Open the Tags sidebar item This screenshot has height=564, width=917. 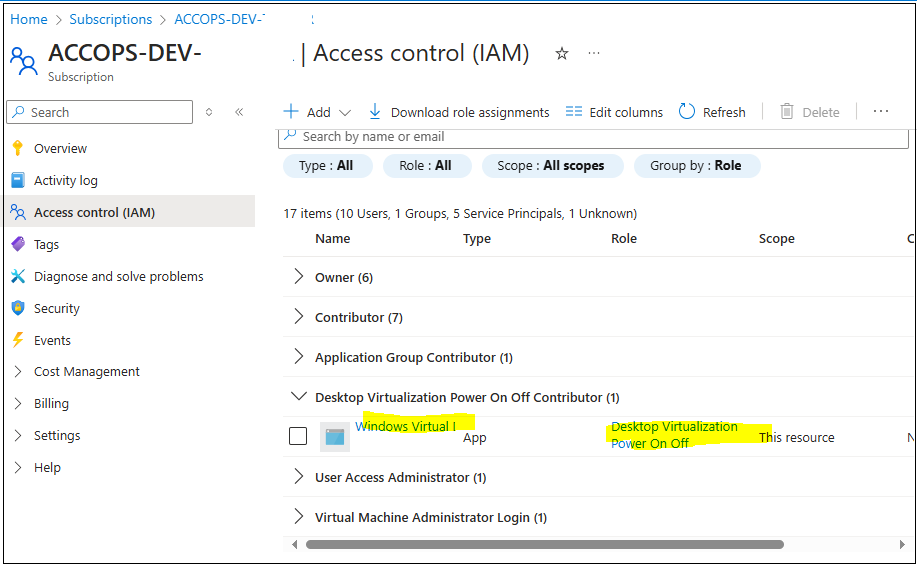[x=46, y=244]
